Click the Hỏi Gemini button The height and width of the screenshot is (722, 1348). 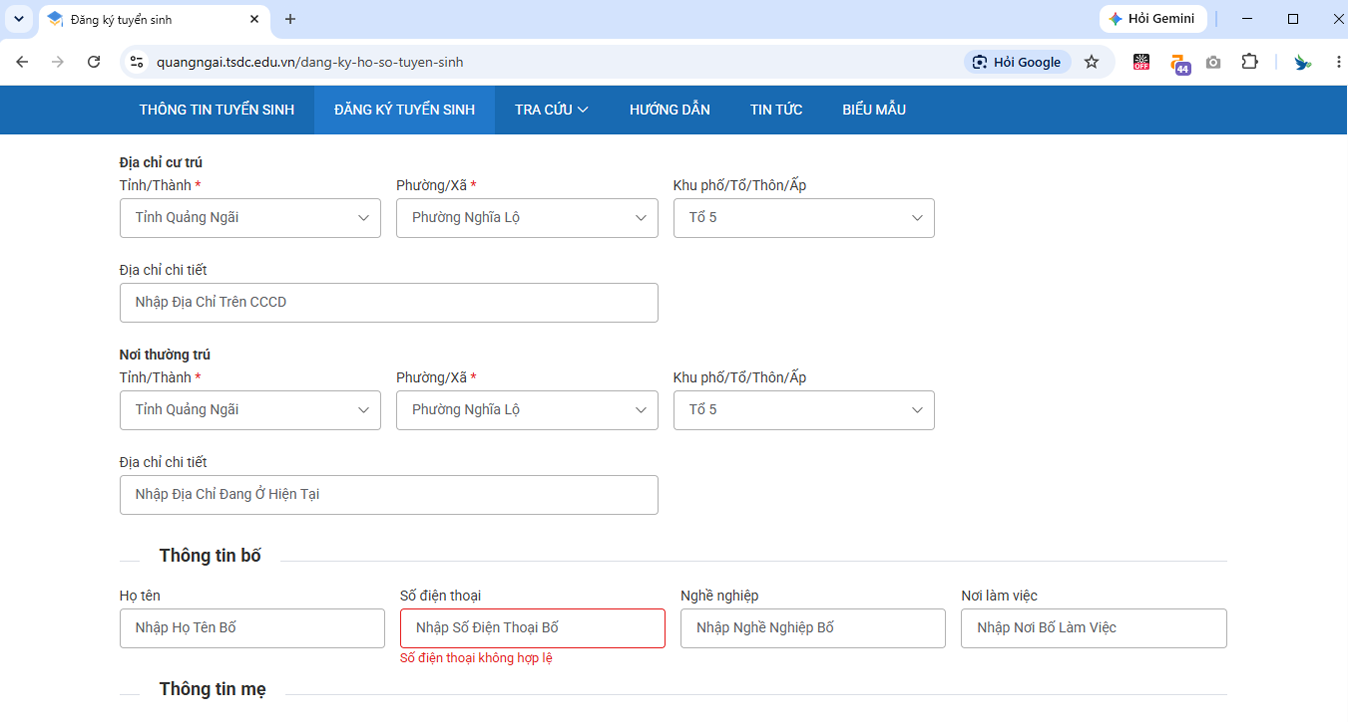1153,19
